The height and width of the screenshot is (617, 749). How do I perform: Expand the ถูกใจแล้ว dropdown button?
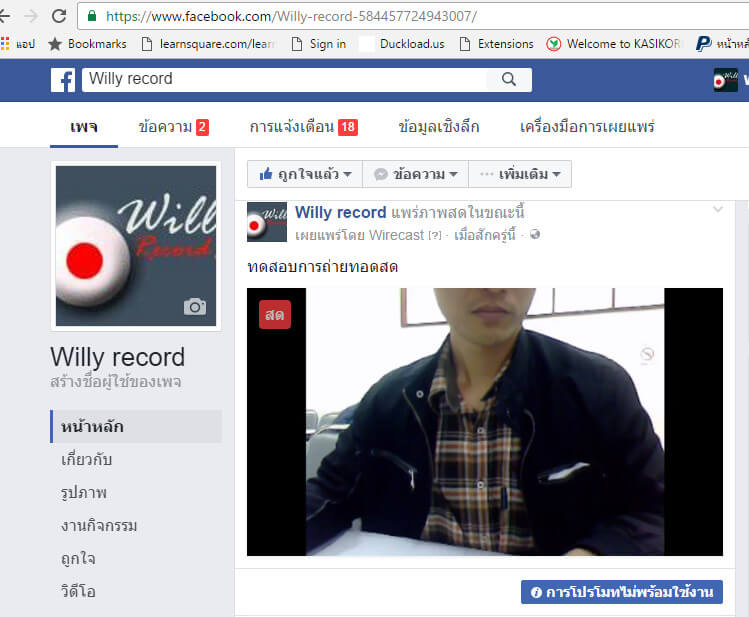[305, 174]
